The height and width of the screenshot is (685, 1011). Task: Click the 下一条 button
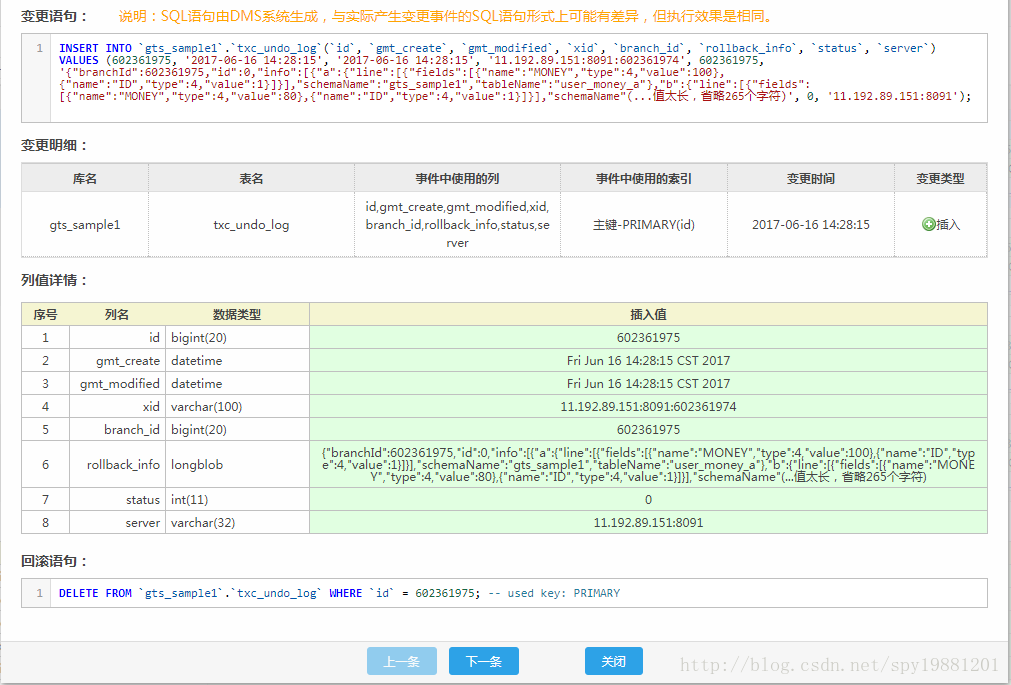click(483, 661)
